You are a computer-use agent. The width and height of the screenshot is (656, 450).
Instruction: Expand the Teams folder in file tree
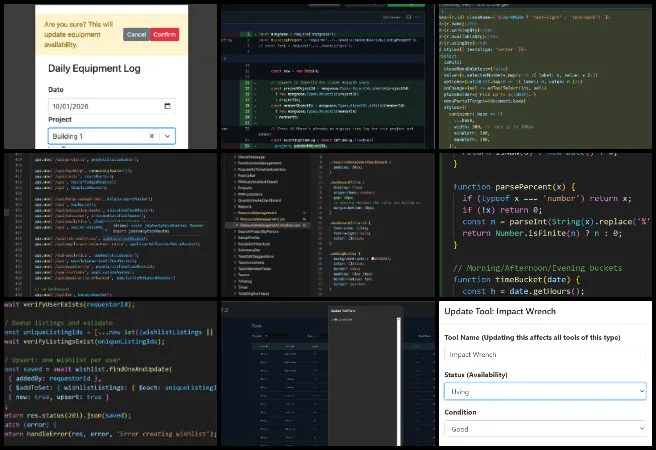pos(243,275)
